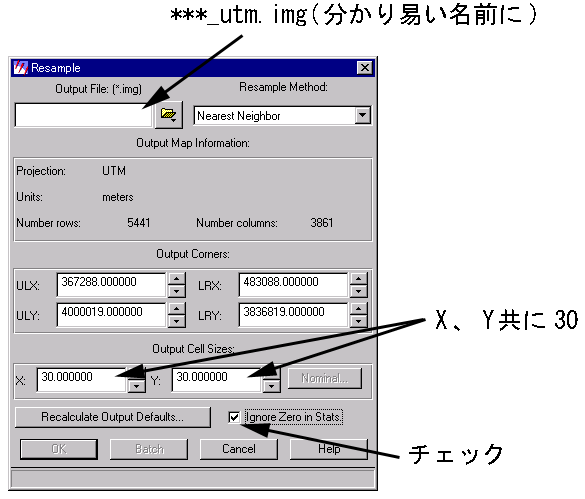Increase ULX value with up arrow
Image resolution: width=585 pixels, height=499 pixels.
point(177,279)
